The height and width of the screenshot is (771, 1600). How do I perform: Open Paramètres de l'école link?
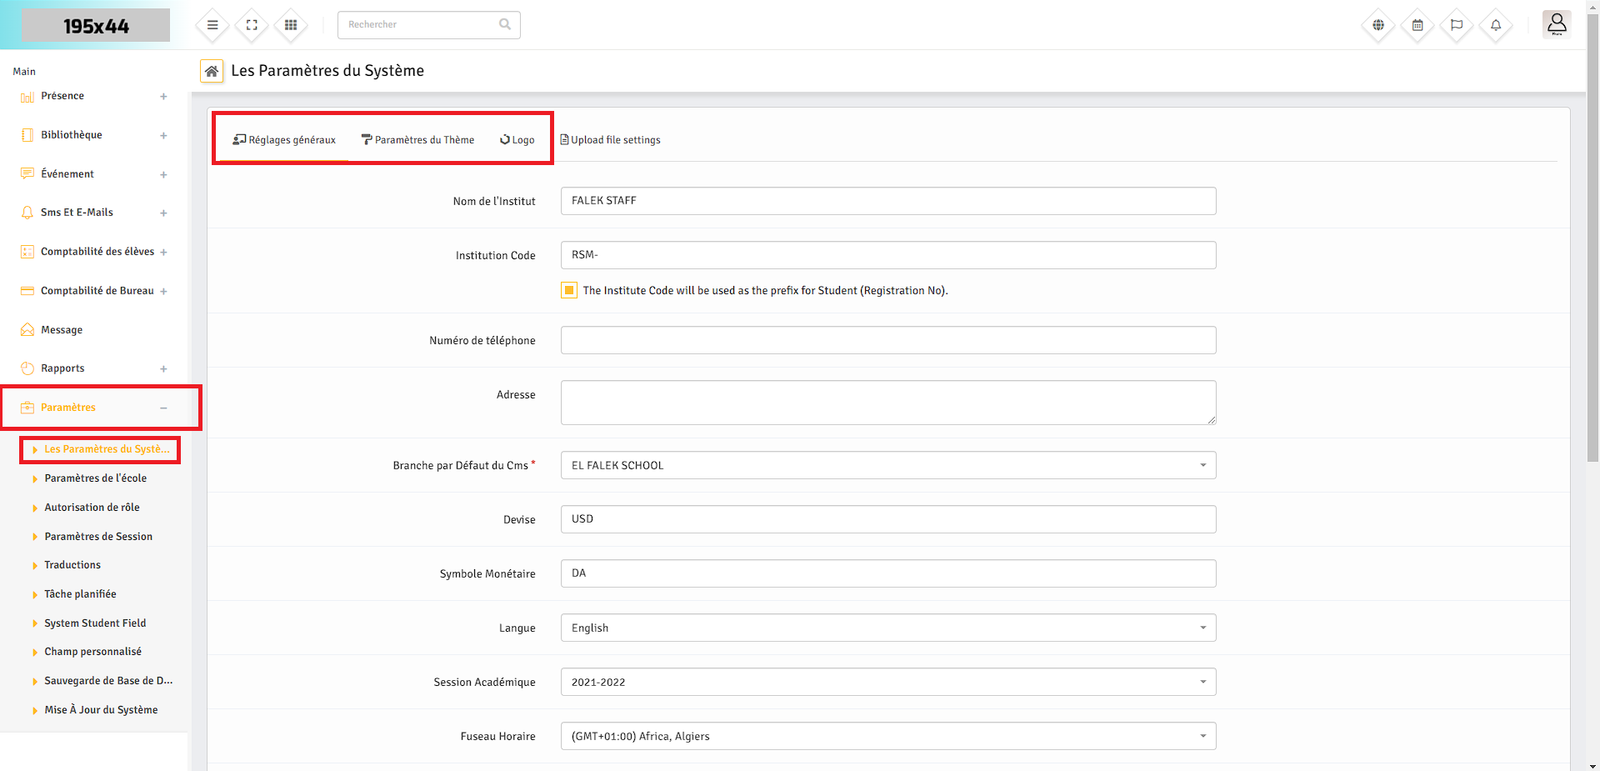[x=95, y=479]
